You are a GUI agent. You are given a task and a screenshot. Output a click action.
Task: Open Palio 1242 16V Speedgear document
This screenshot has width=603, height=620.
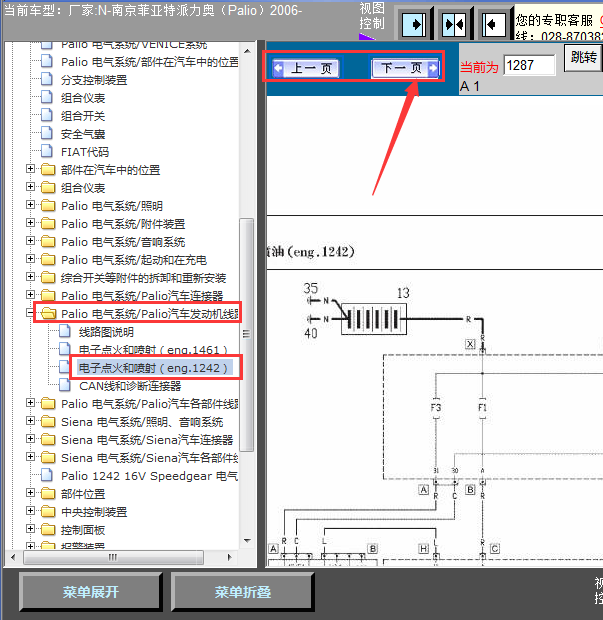pyautogui.click(x=149, y=476)
